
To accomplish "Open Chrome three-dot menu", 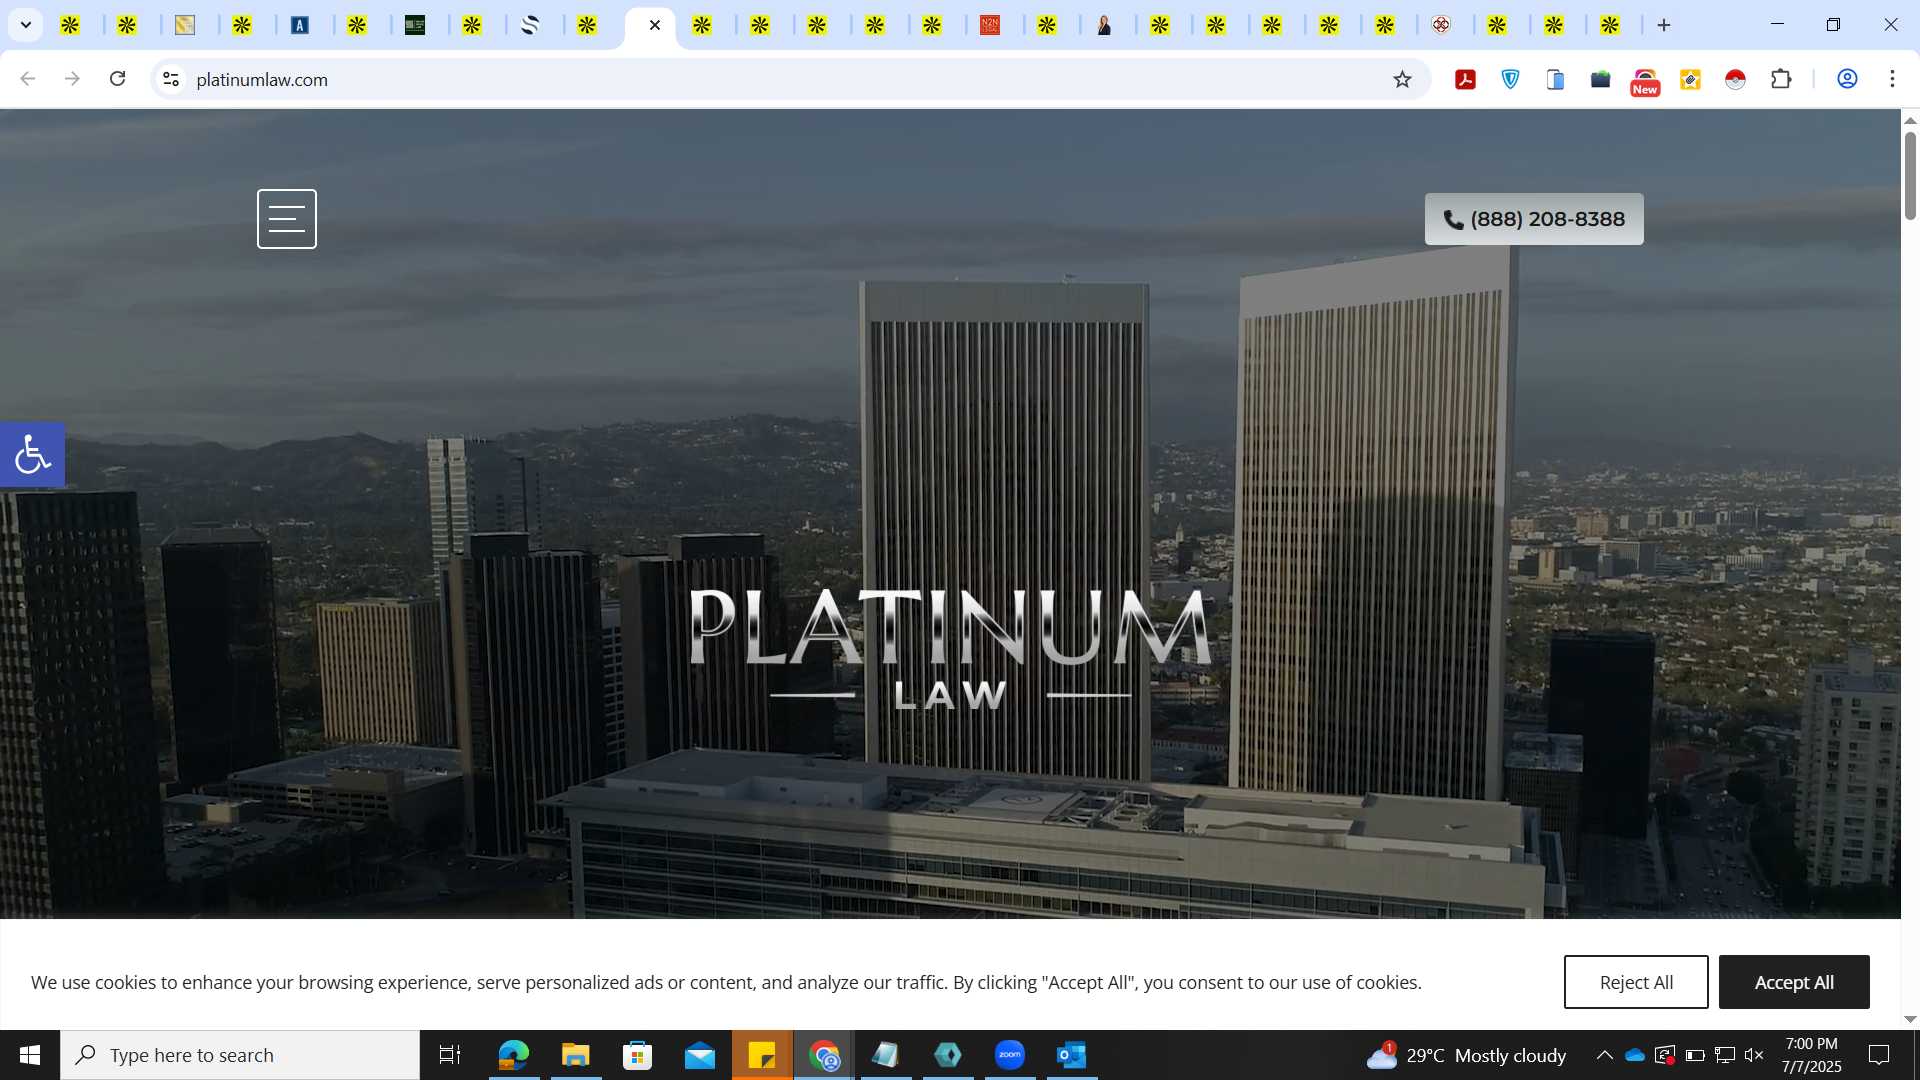I will pos(1892,79).
